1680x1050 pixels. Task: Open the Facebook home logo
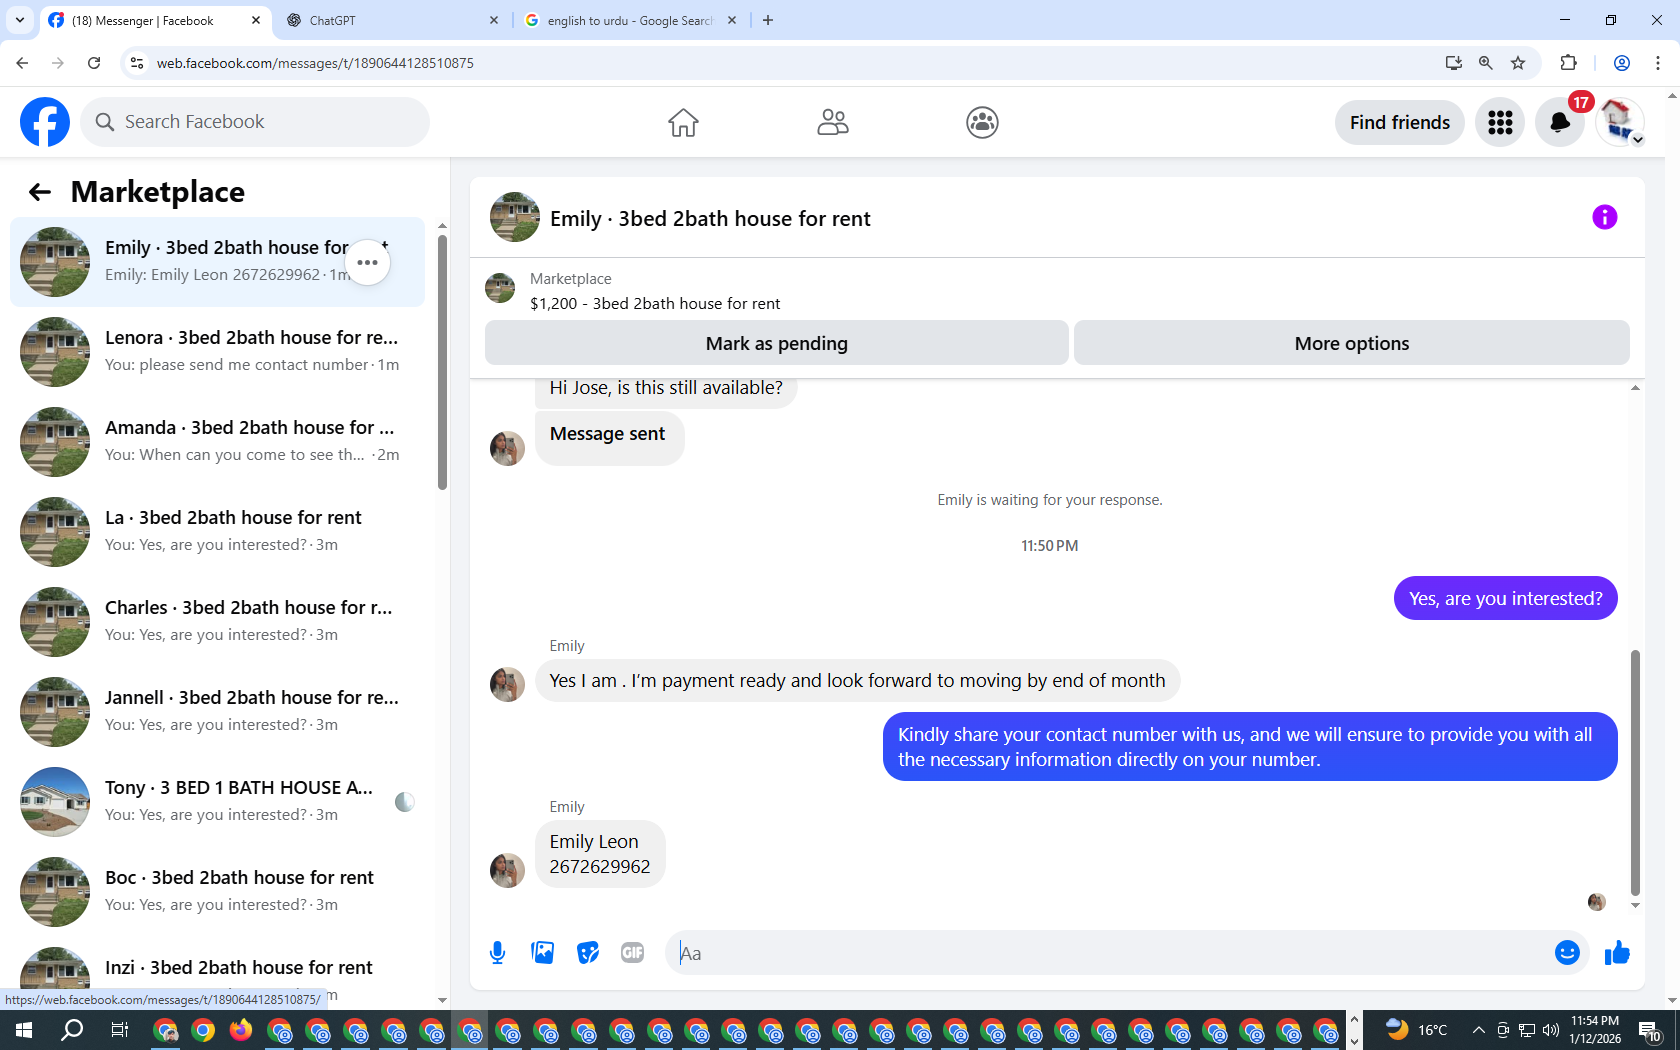45,122
